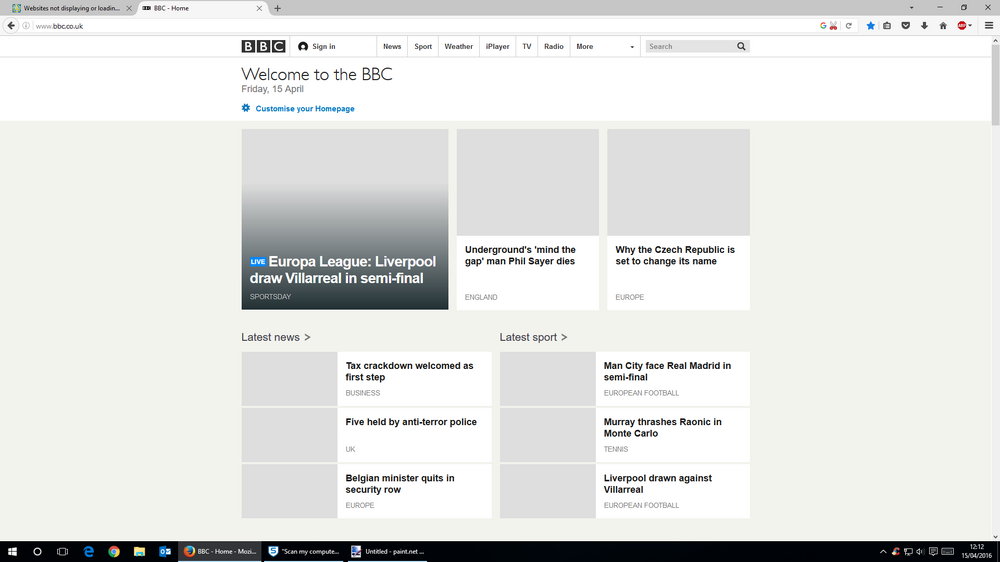Select the BBC - Home tab

tap(202, 8)
